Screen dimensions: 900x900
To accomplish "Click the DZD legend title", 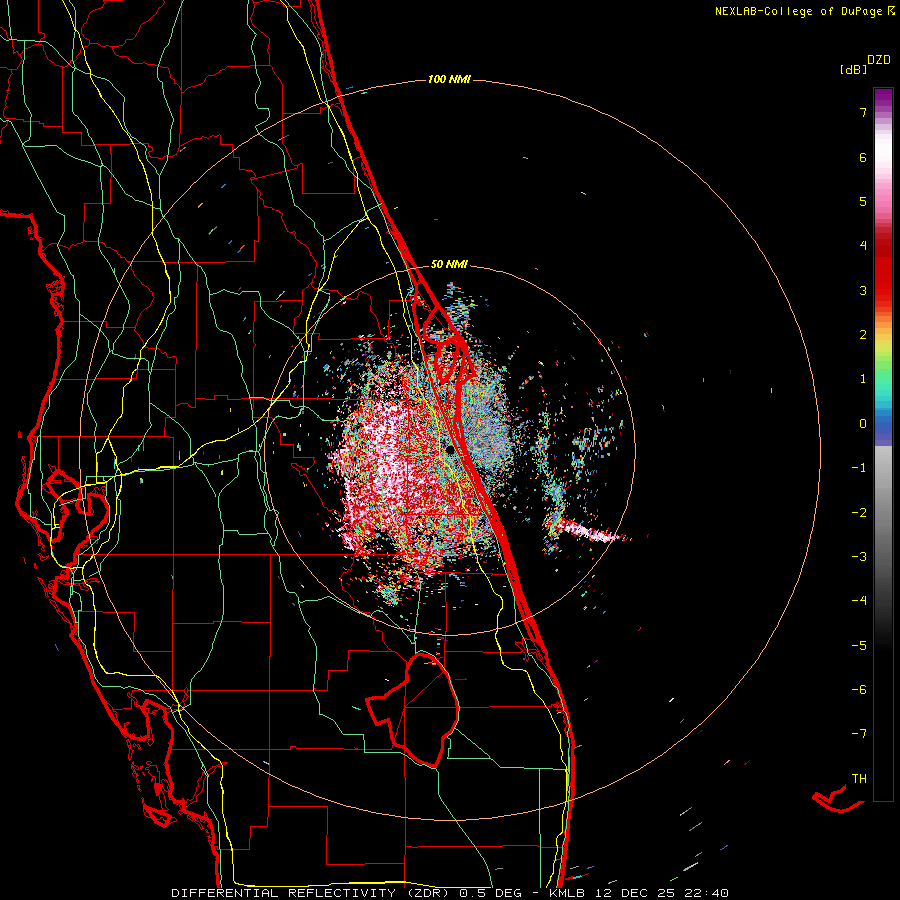I will click(x=879, y=60).
